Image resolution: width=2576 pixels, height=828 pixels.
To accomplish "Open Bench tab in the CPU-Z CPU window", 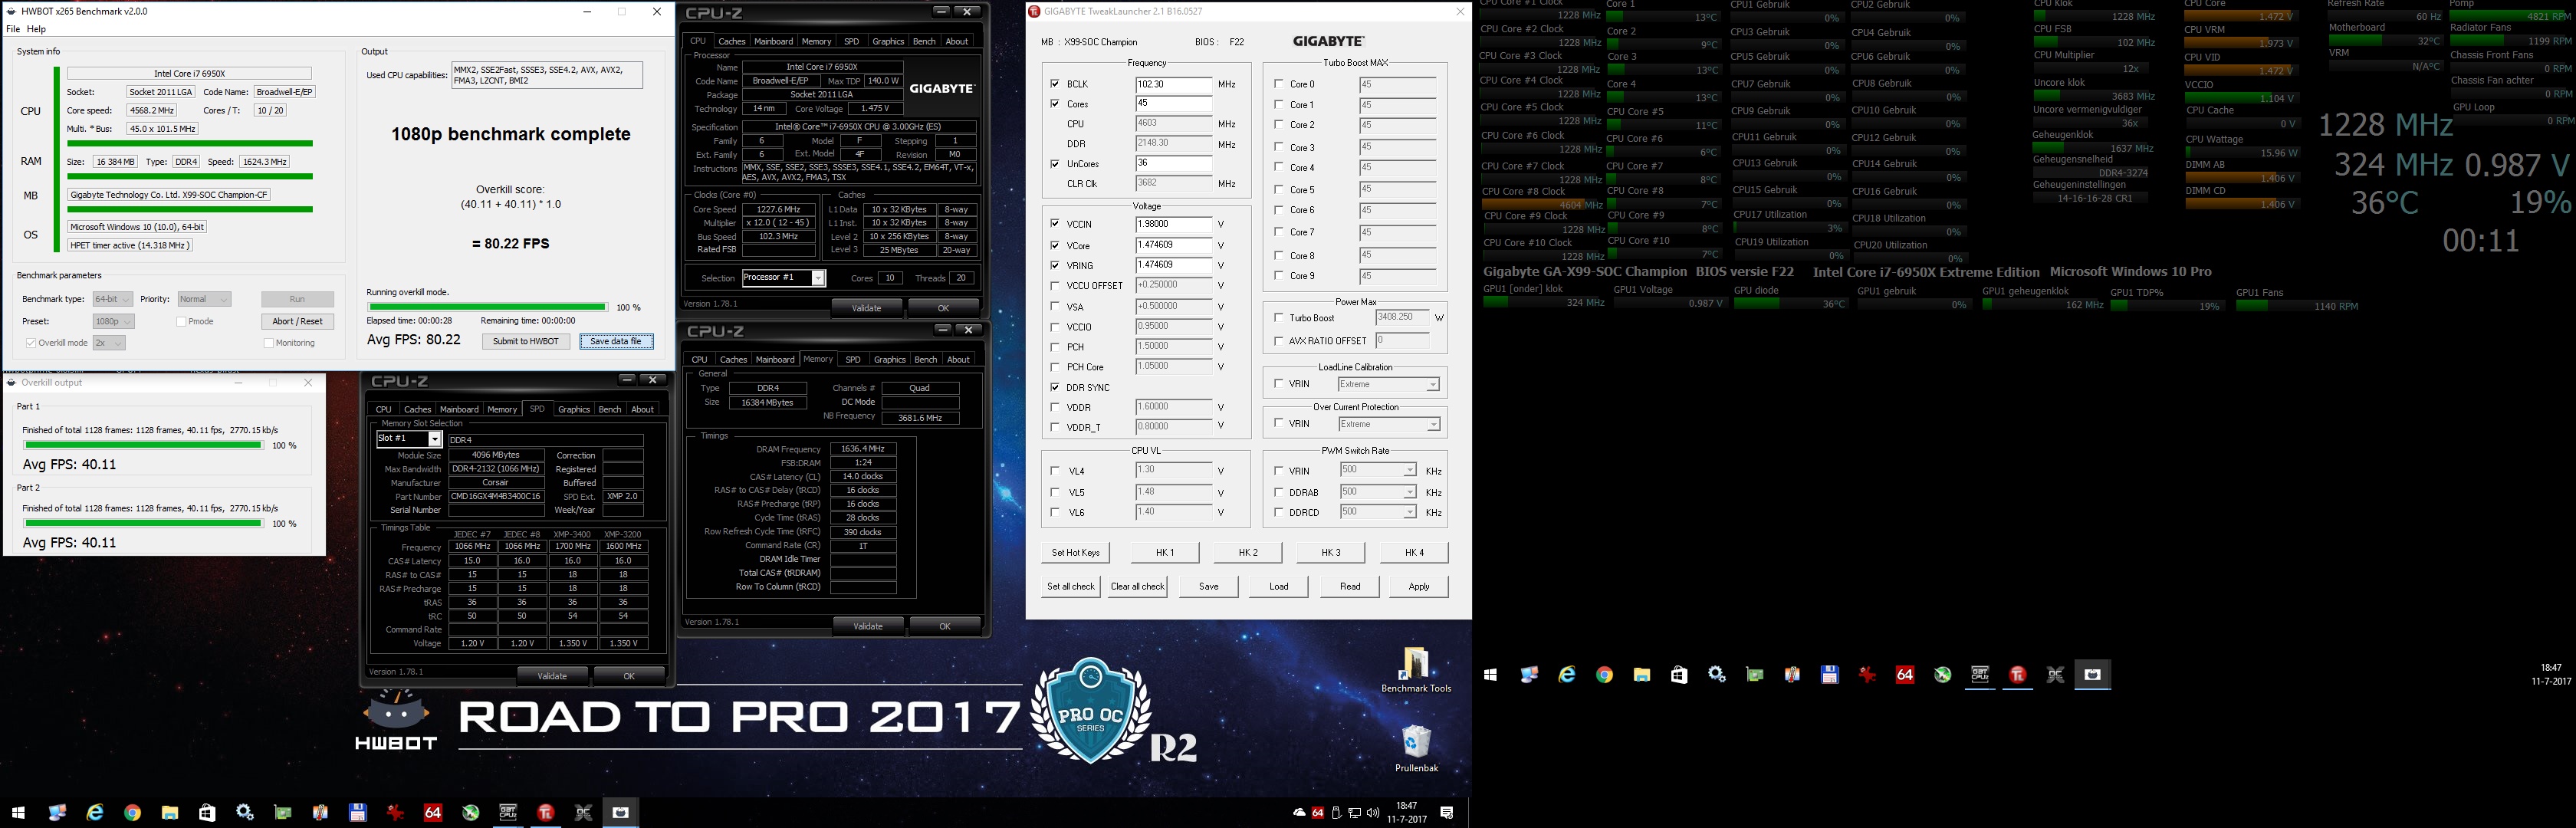I will tap(924, 41).
